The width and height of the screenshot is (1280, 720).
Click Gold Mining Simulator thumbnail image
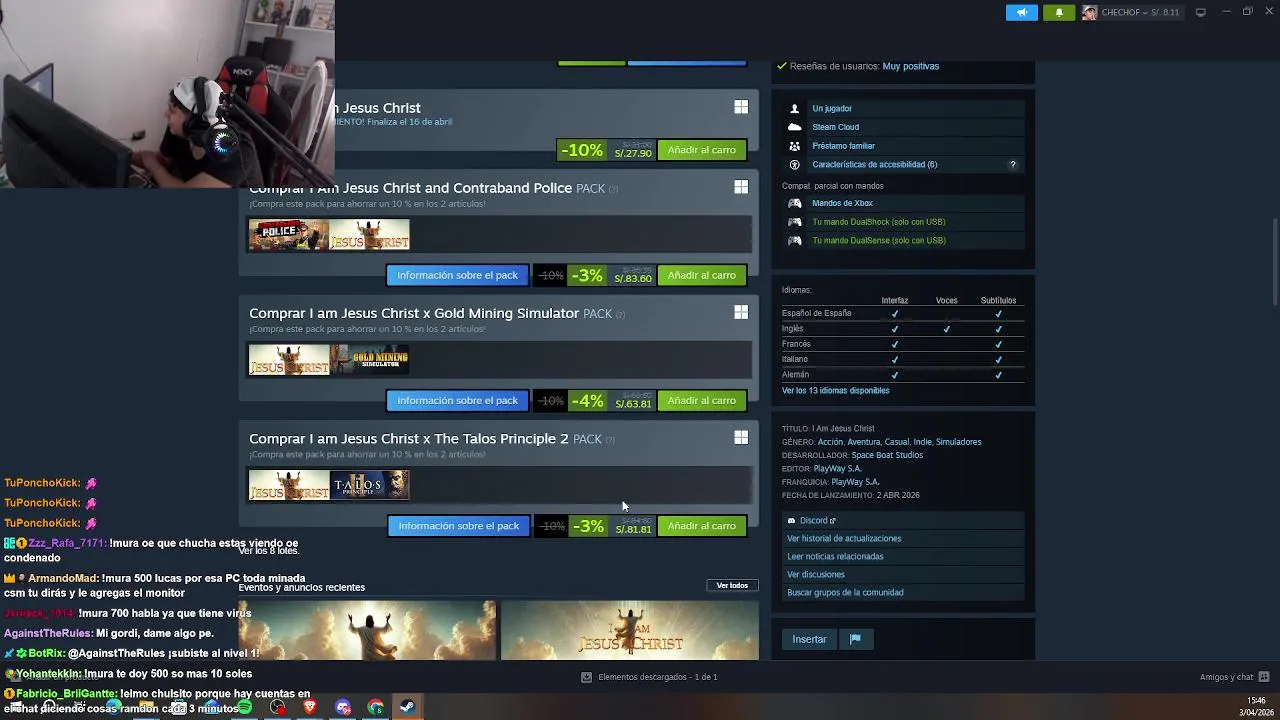tap(370, 360)
